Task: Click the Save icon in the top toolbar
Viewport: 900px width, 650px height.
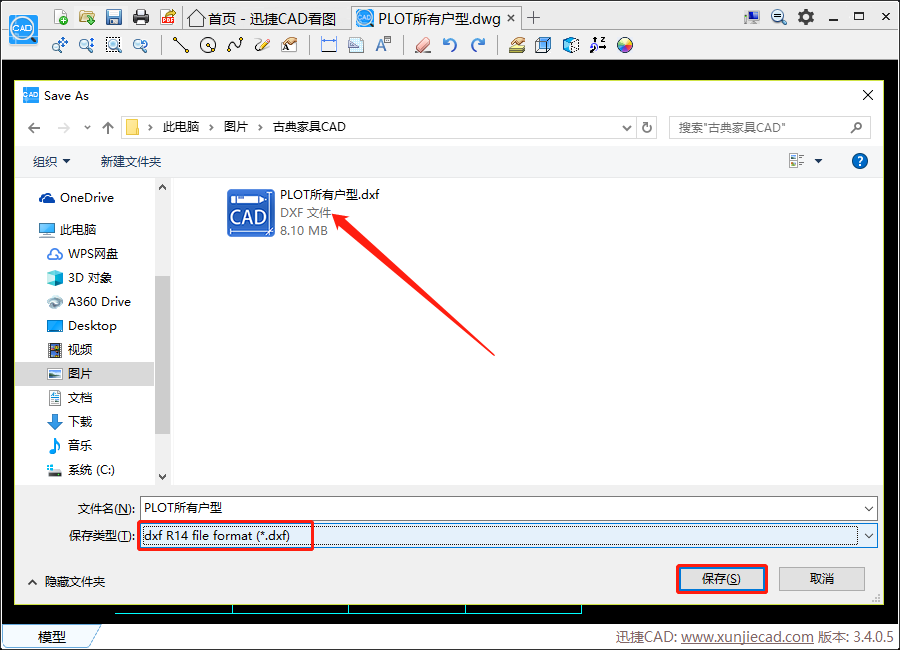Action: coord(112,17)
